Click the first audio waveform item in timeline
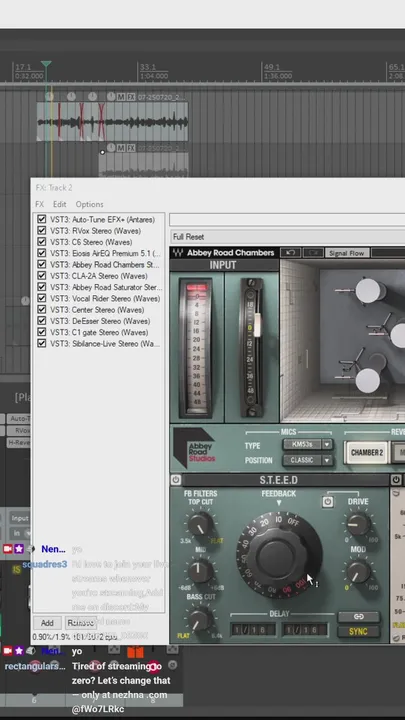 click(112, 122)
